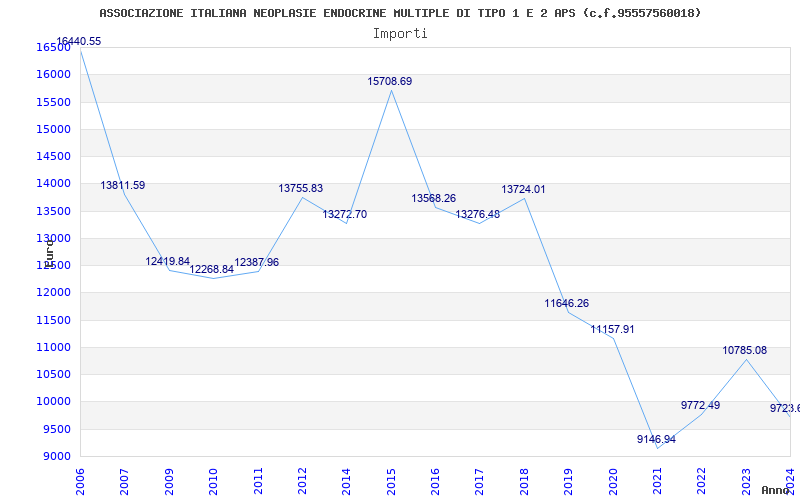Click the 12387.96 data label
The width and height of the screenshot is (800, 500).
(257, 263)
